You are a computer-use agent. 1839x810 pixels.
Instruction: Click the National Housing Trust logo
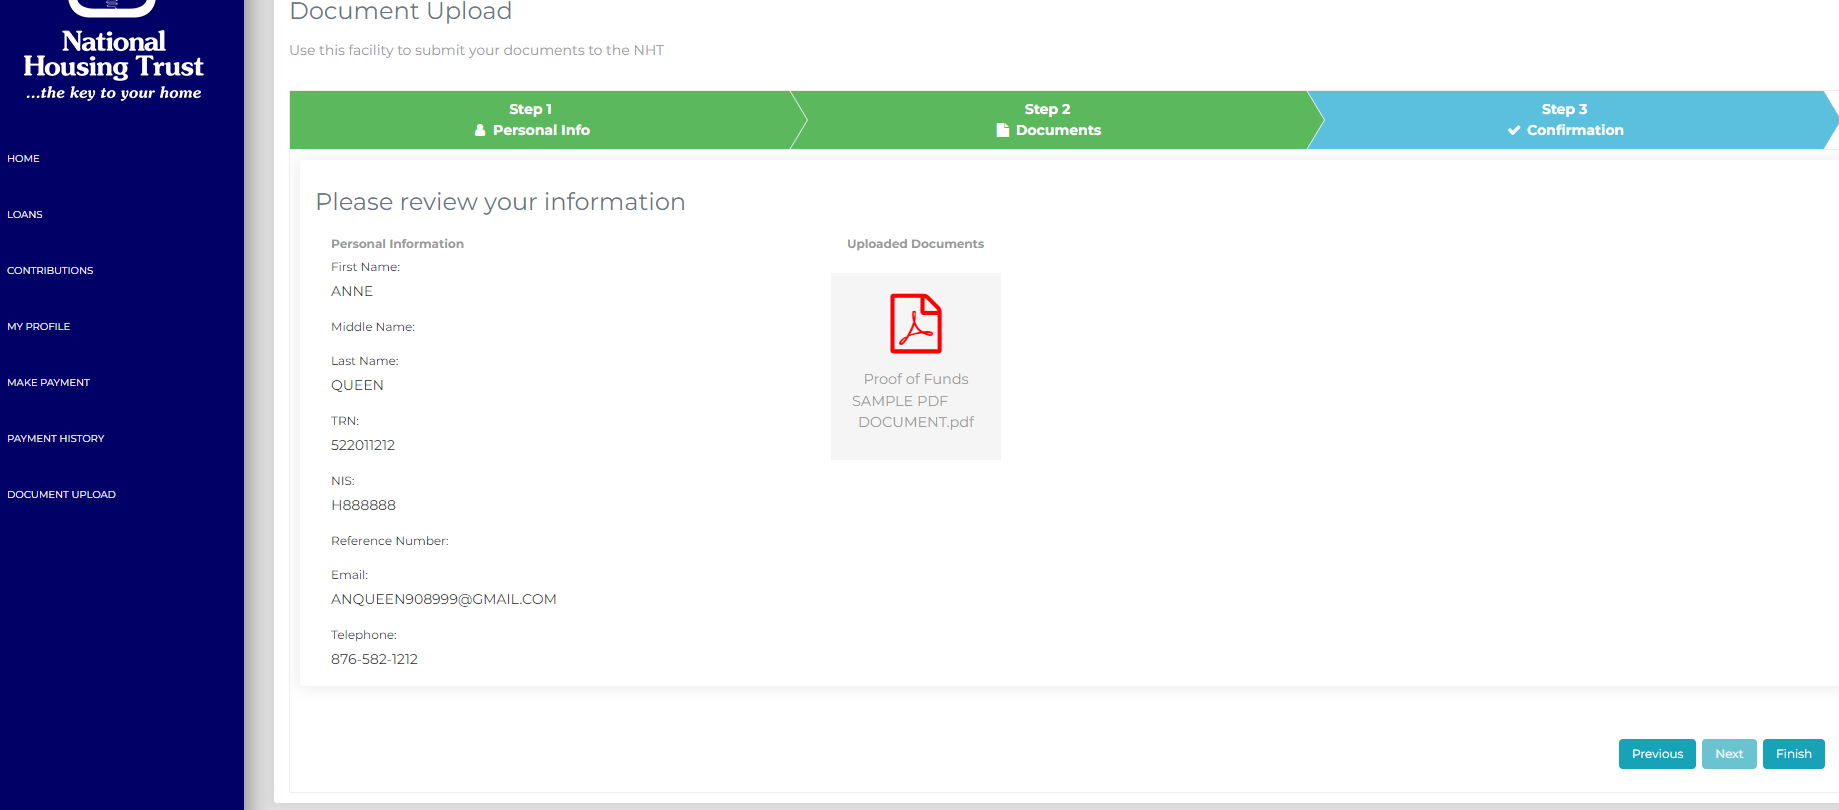[113, 55]
